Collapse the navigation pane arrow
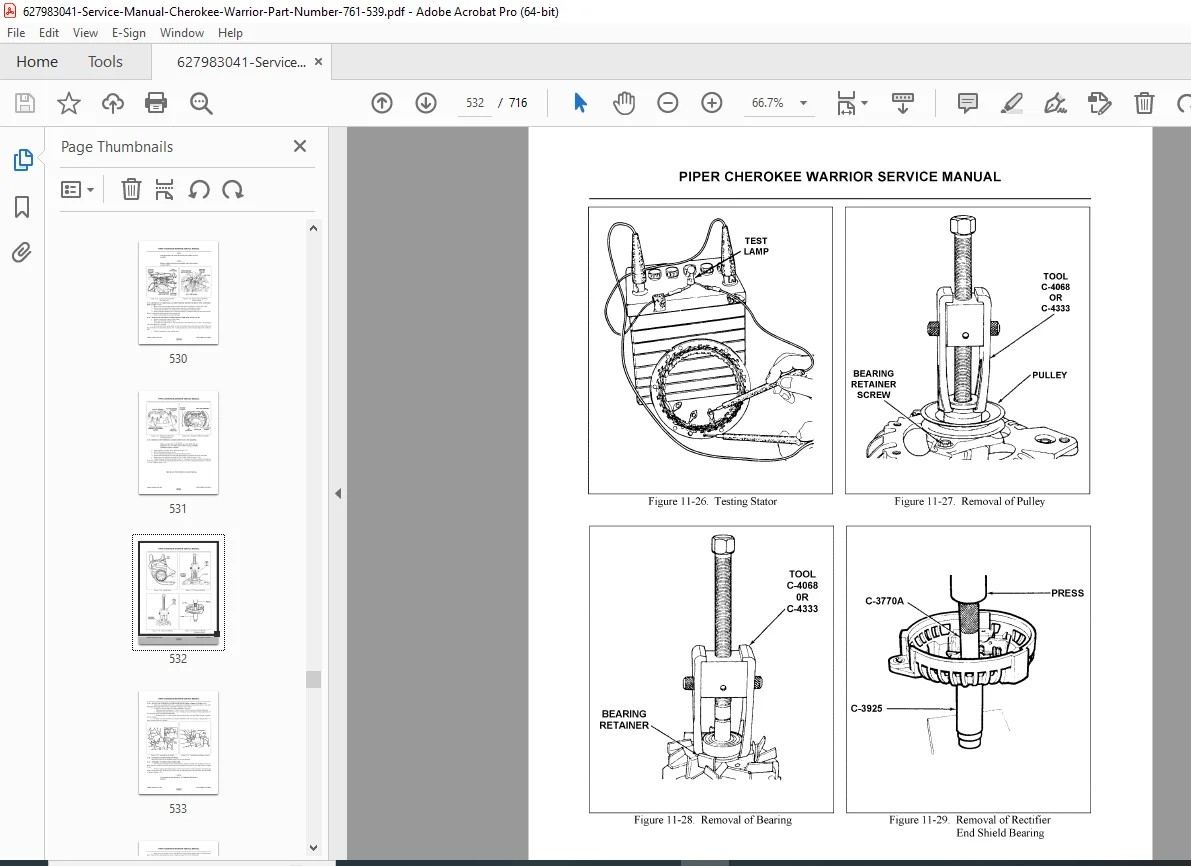 pos(338,494)
